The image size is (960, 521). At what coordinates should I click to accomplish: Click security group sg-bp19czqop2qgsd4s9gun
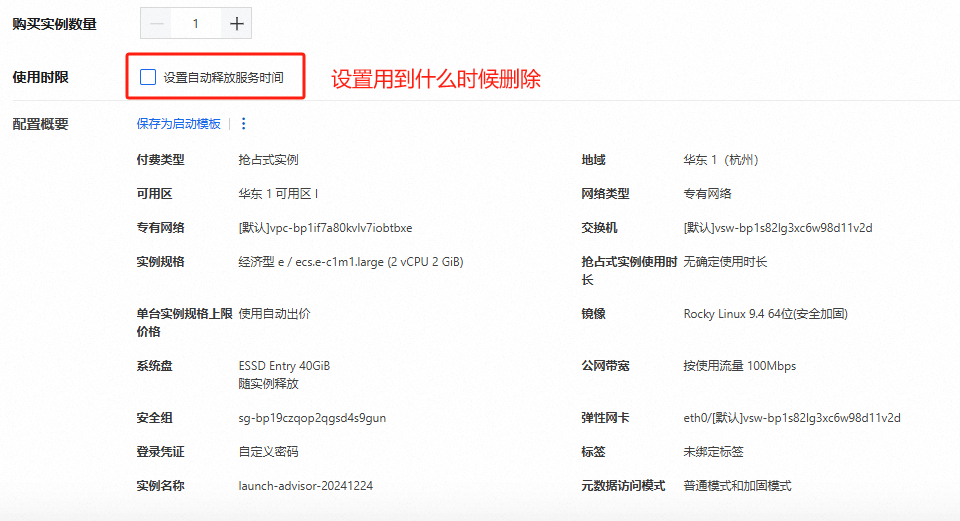point(312,418)
